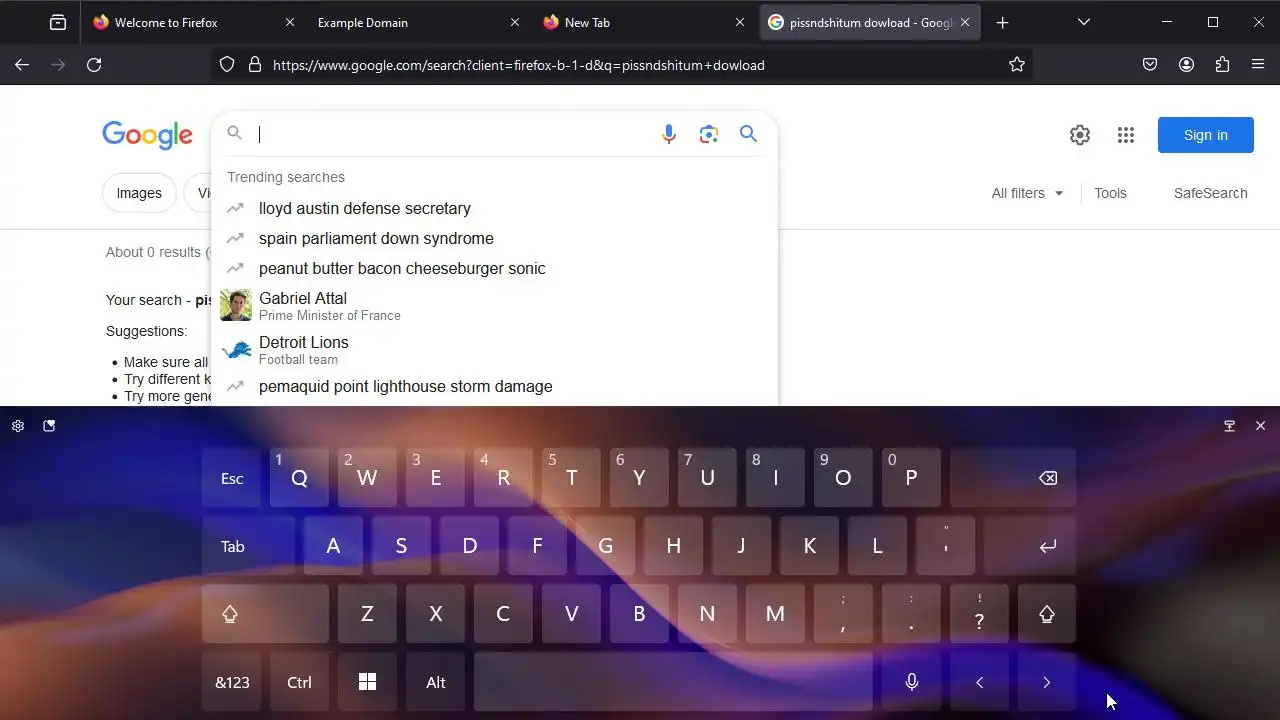Open Google apps grid menu
The width and height of the screenshot is (1280, 720).
pyautogui.click(x=1126, y=135)
